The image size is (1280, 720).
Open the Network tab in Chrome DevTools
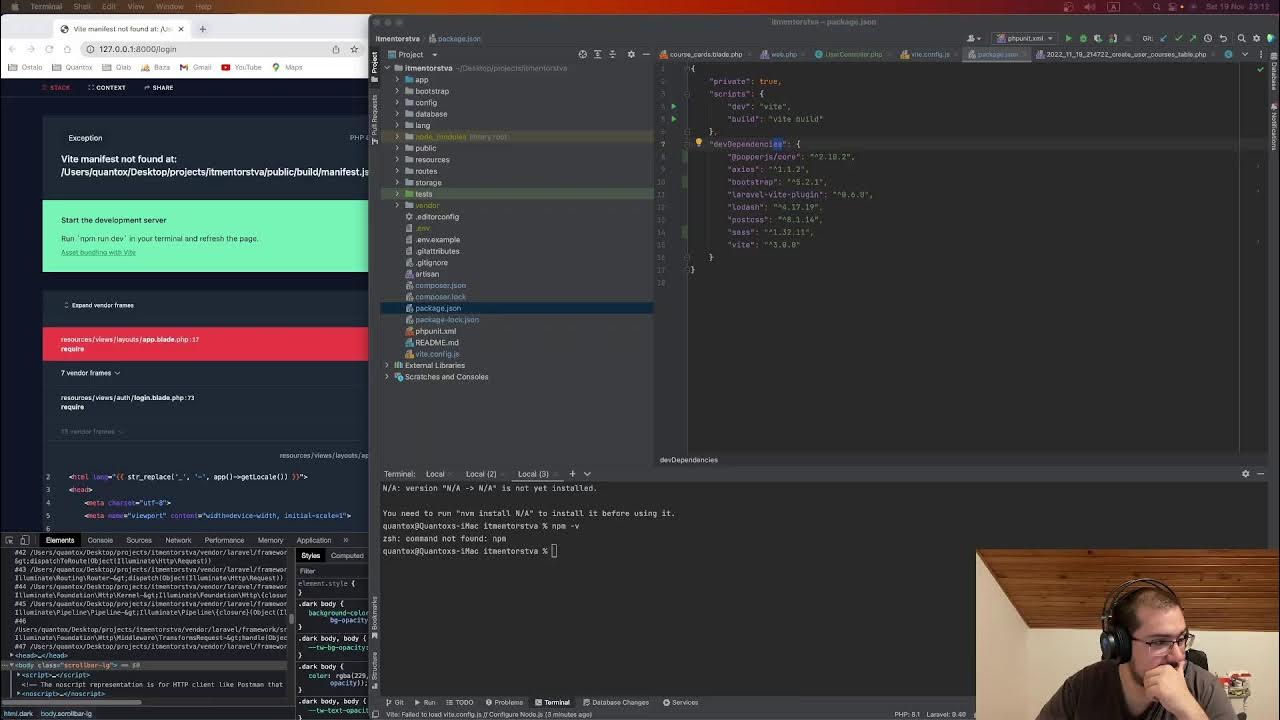[178, 540]
